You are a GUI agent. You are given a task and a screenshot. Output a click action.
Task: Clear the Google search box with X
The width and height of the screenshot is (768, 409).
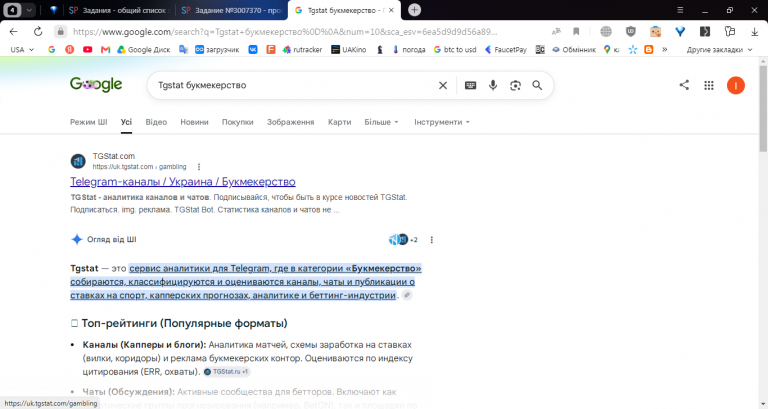[x=443, y=85]
